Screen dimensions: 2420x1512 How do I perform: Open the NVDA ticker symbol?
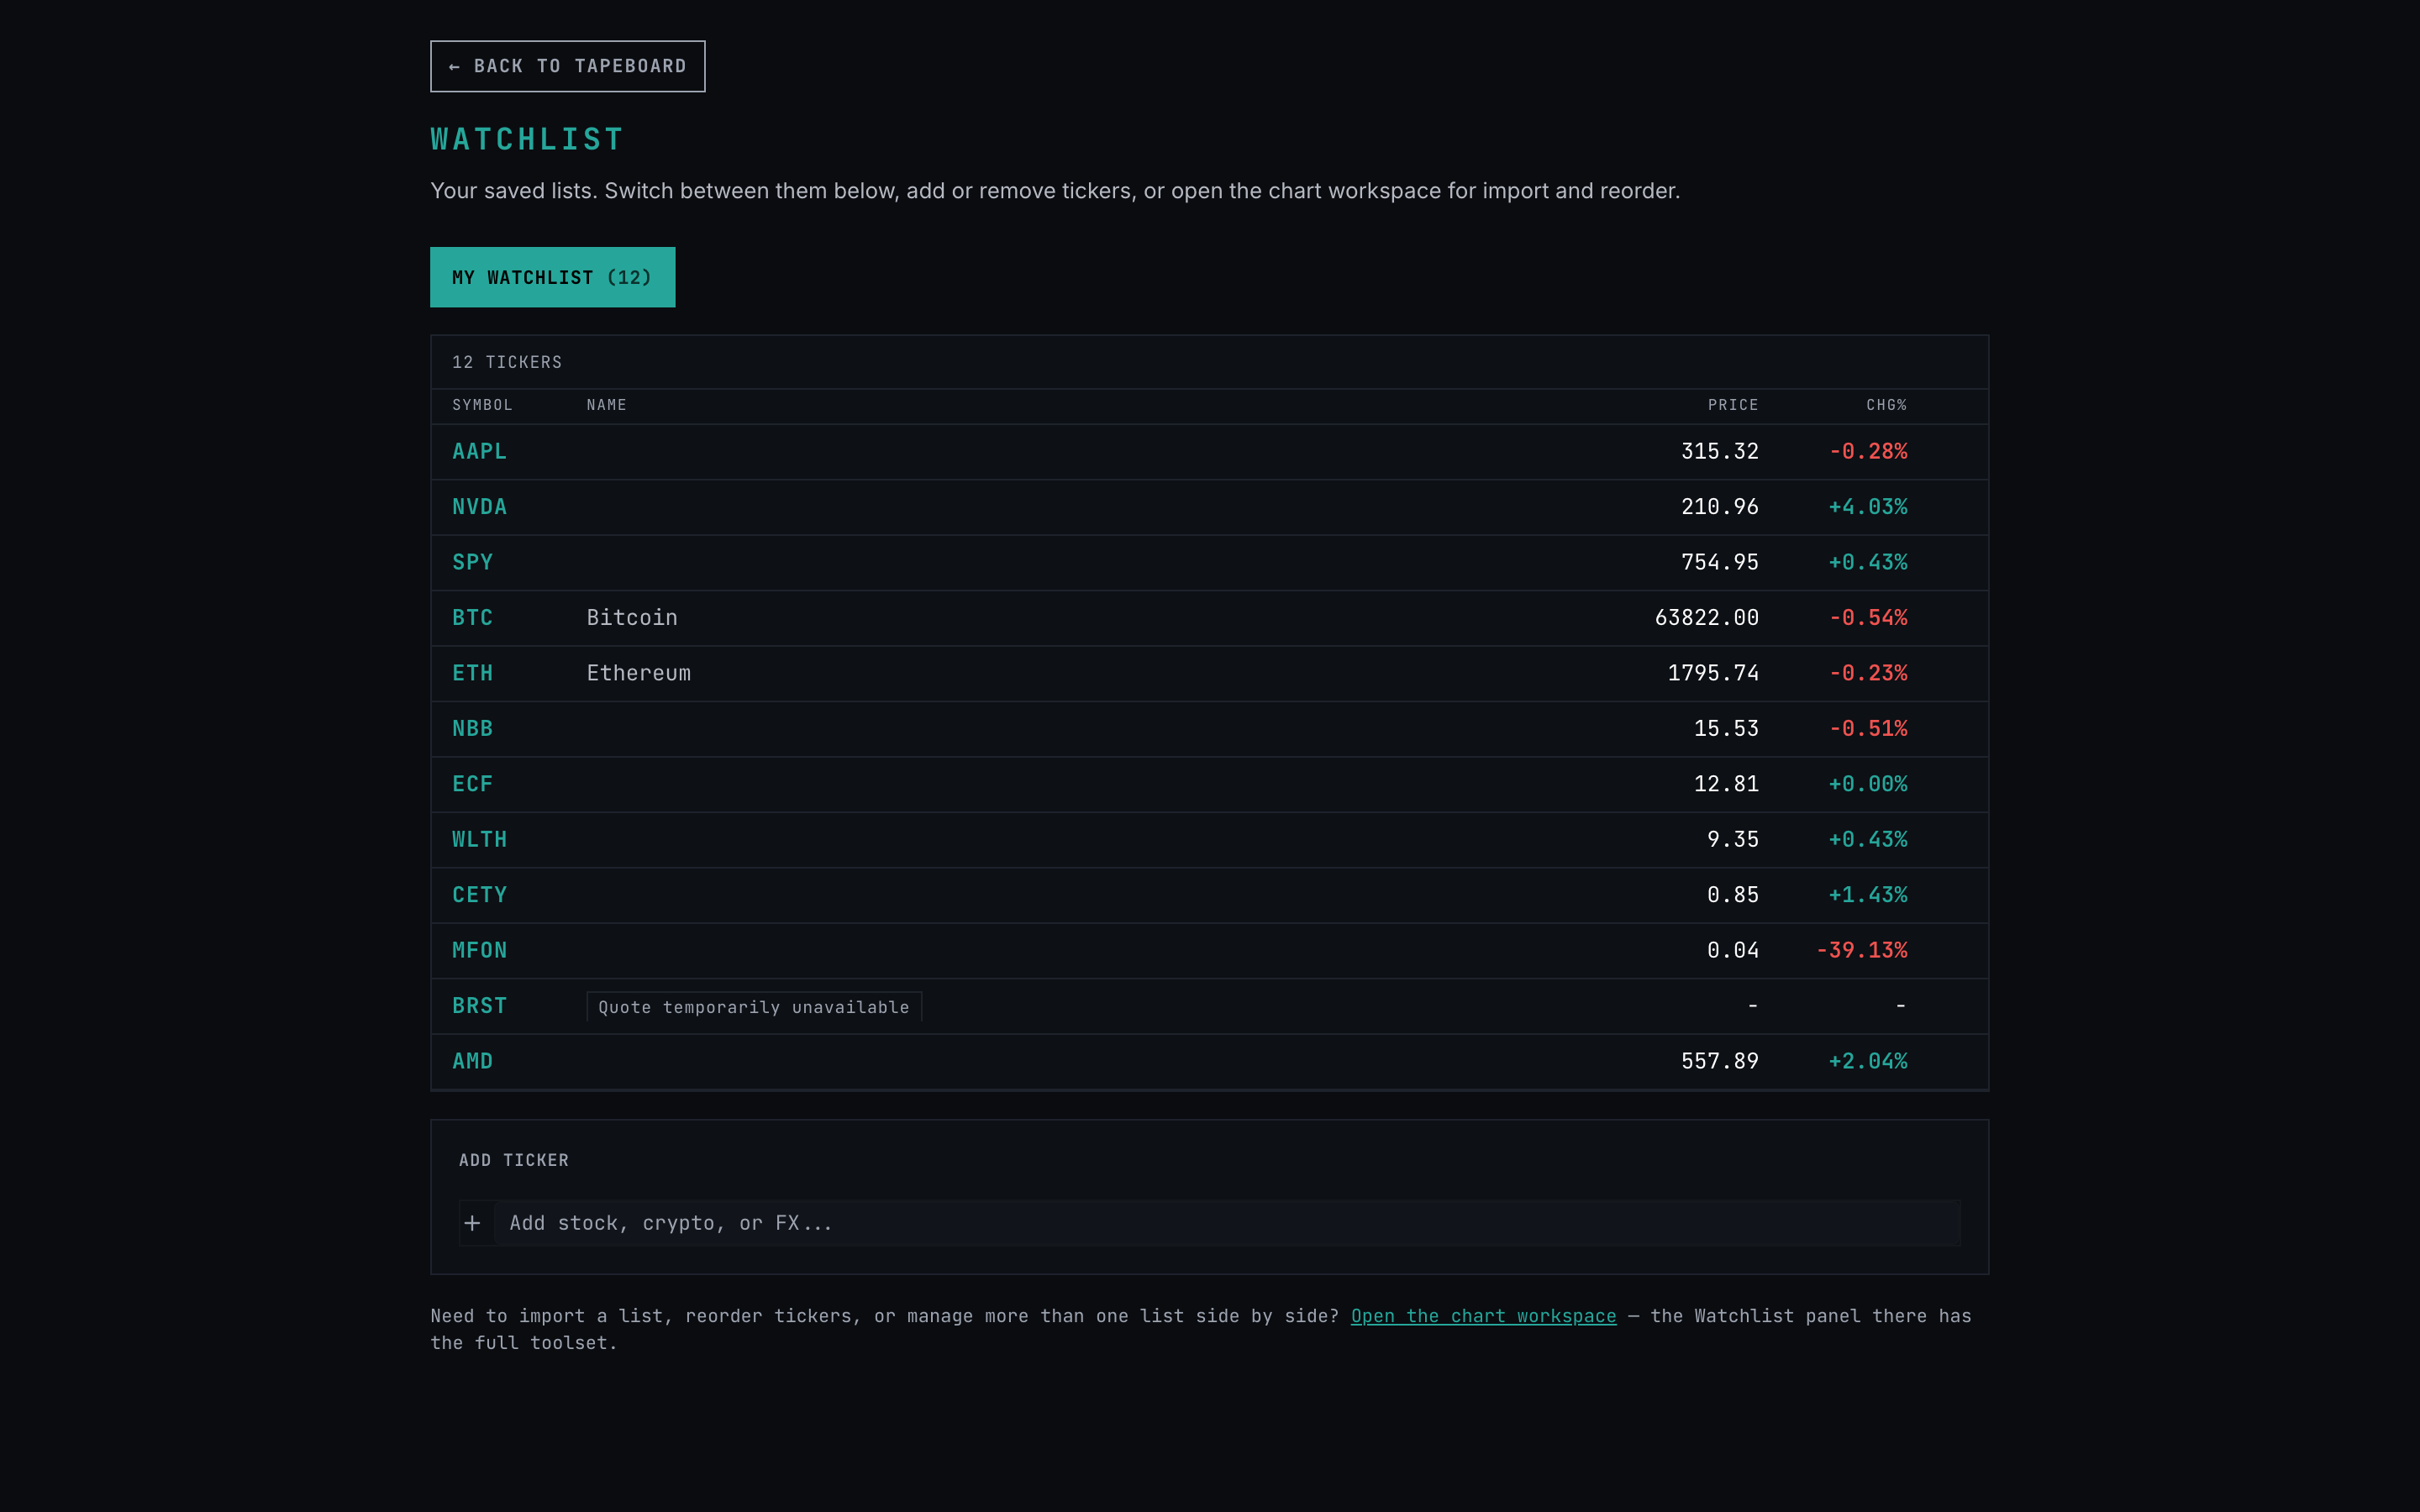pos(479,507)
